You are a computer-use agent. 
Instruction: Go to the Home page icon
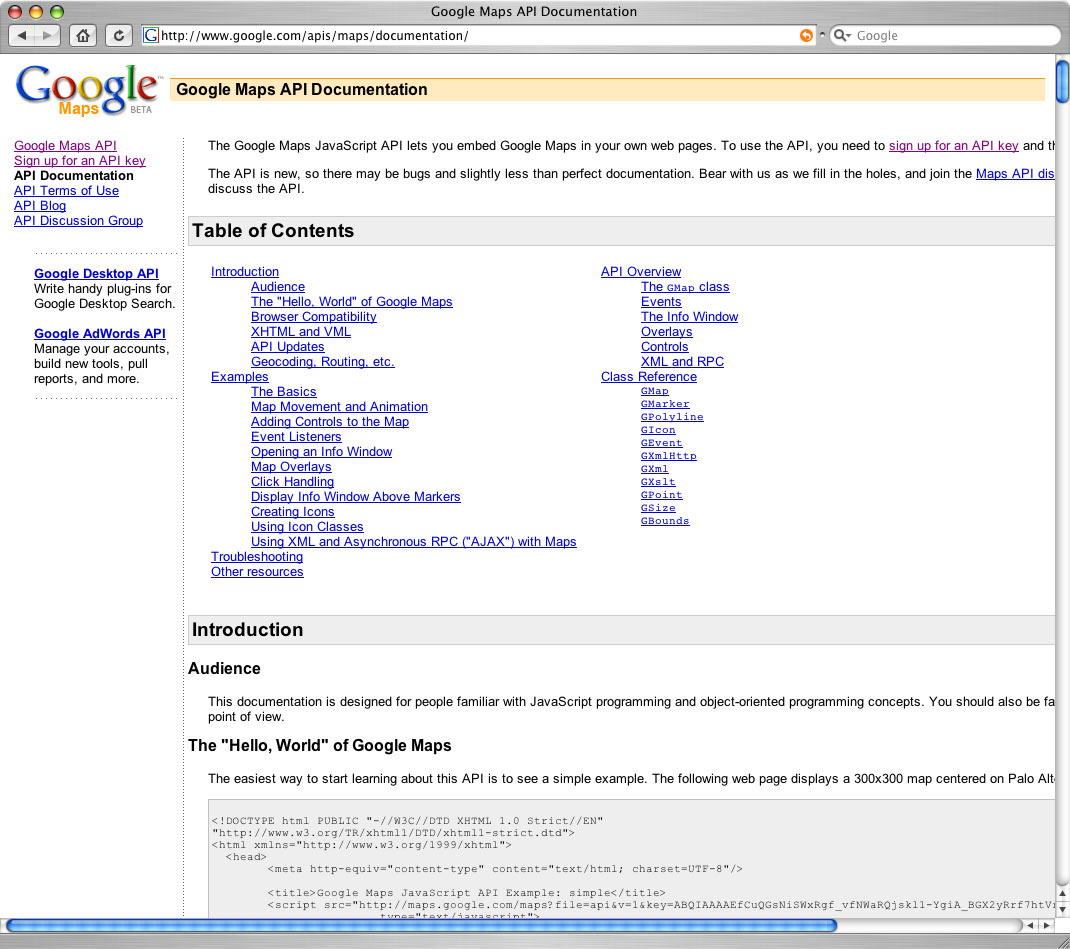coord(83,35)
